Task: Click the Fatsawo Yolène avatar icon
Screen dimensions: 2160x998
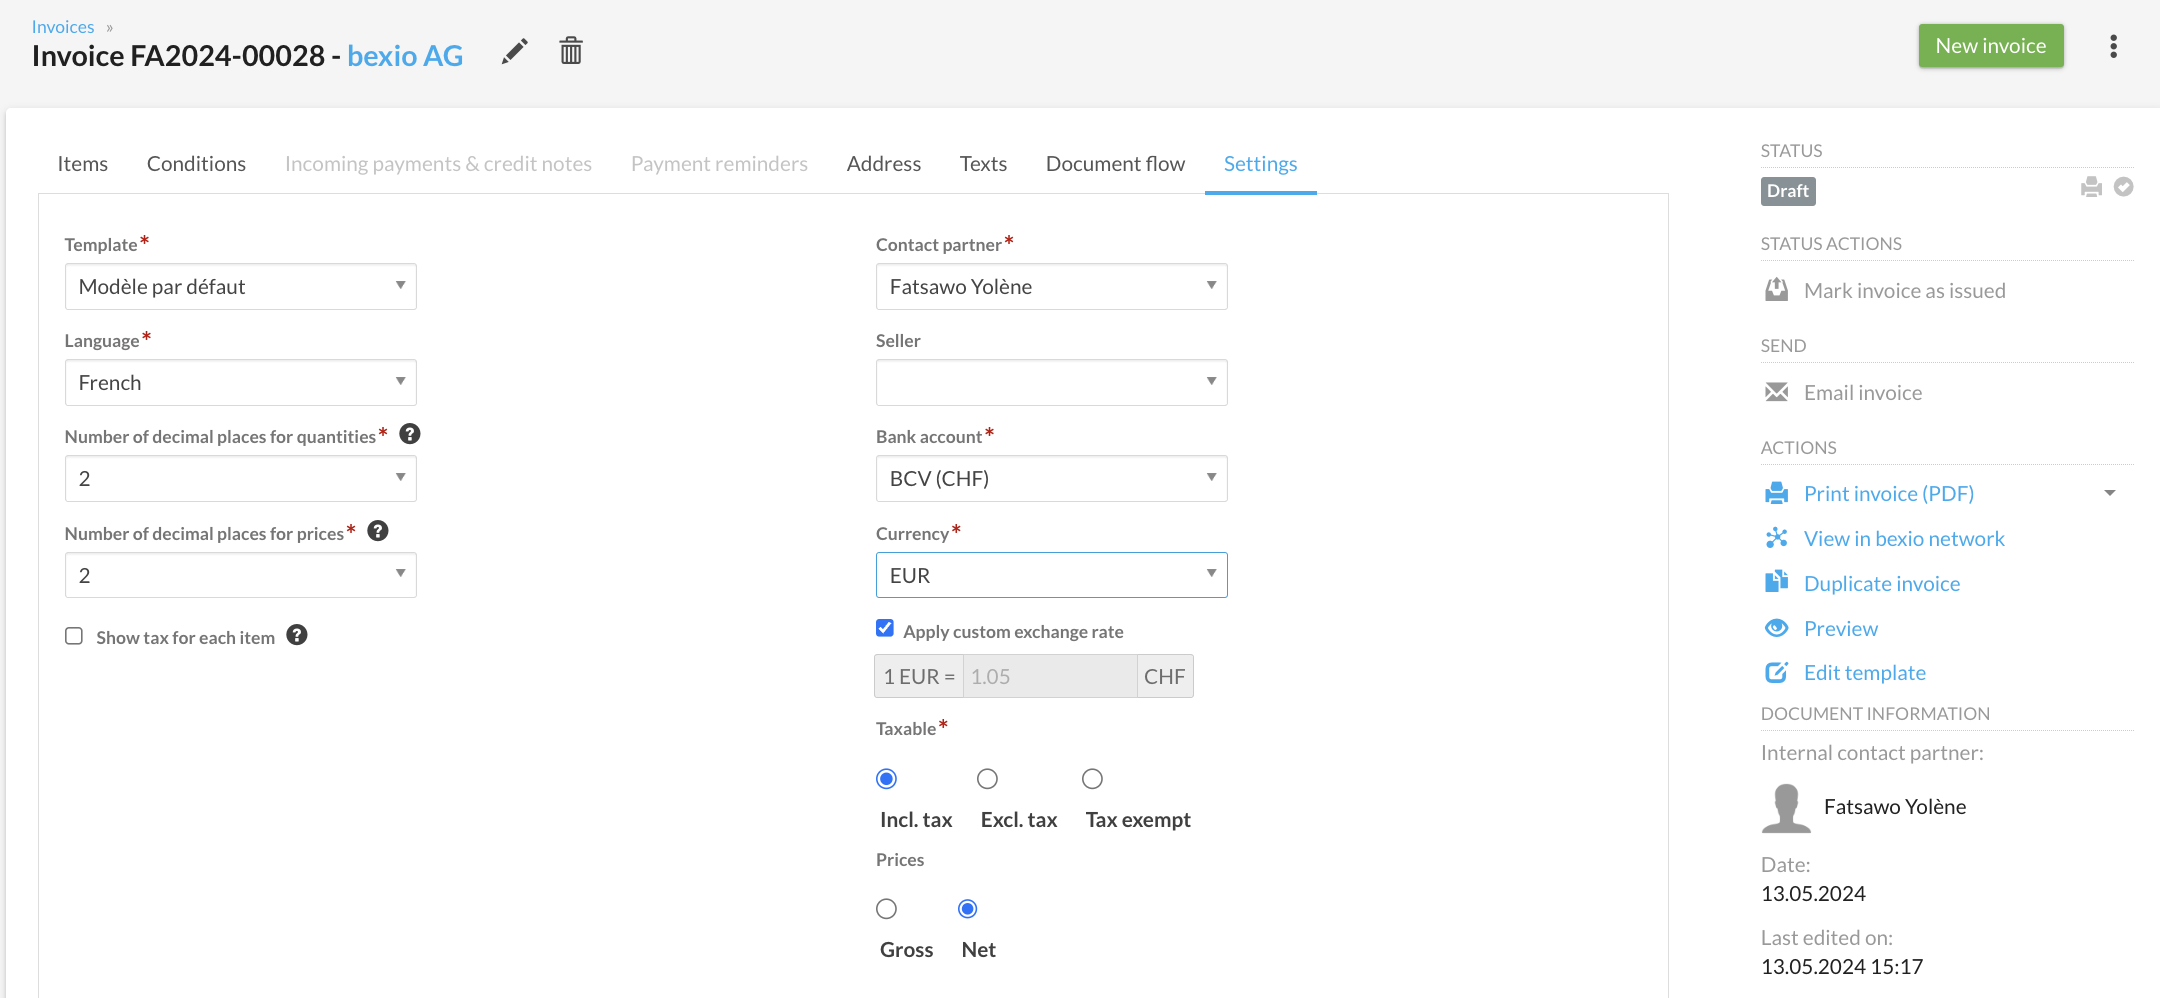Action: pos(1786,808)
